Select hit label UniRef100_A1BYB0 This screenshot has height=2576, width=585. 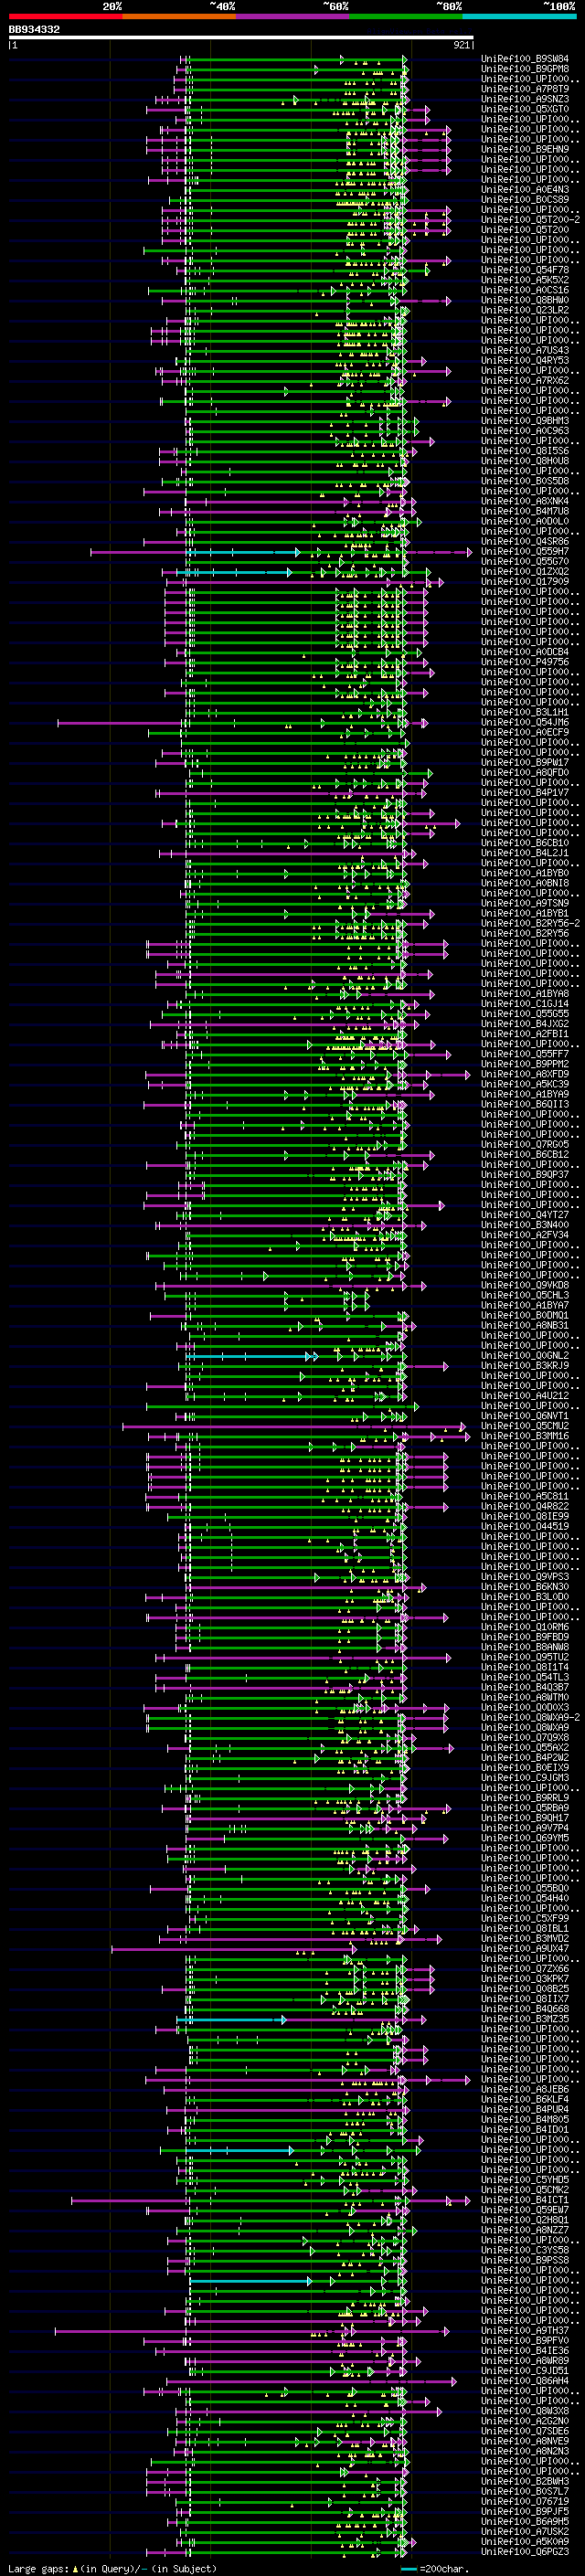click(x=525, y=873)
